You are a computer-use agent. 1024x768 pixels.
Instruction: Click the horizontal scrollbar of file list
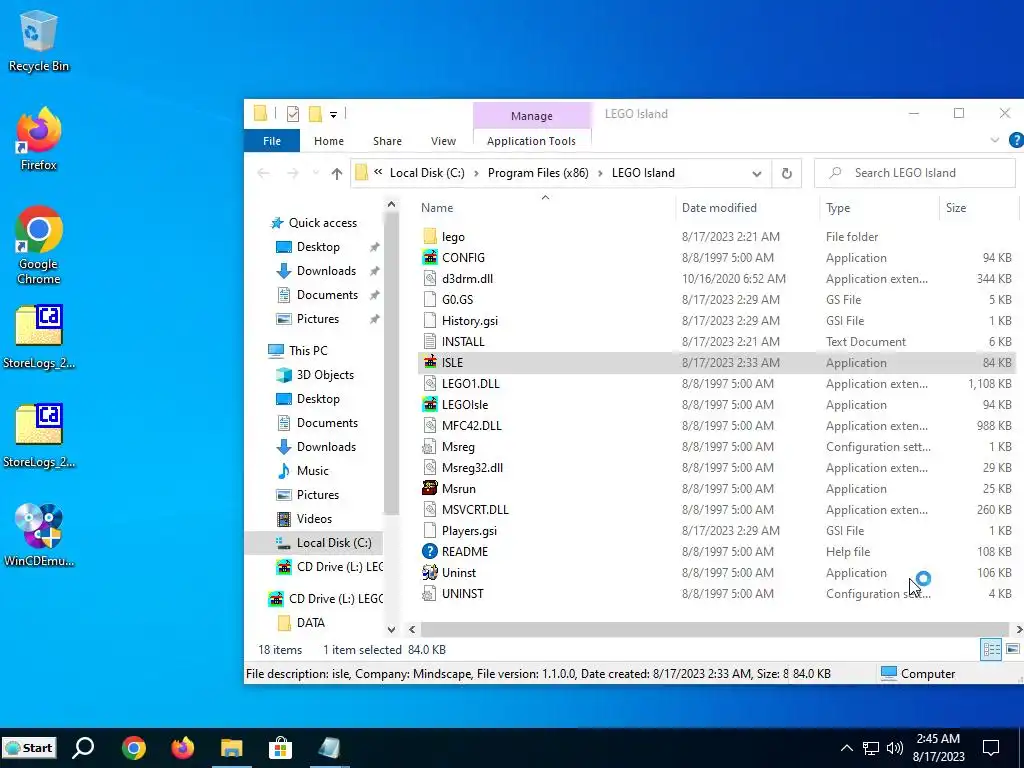(x=714, y=630)
